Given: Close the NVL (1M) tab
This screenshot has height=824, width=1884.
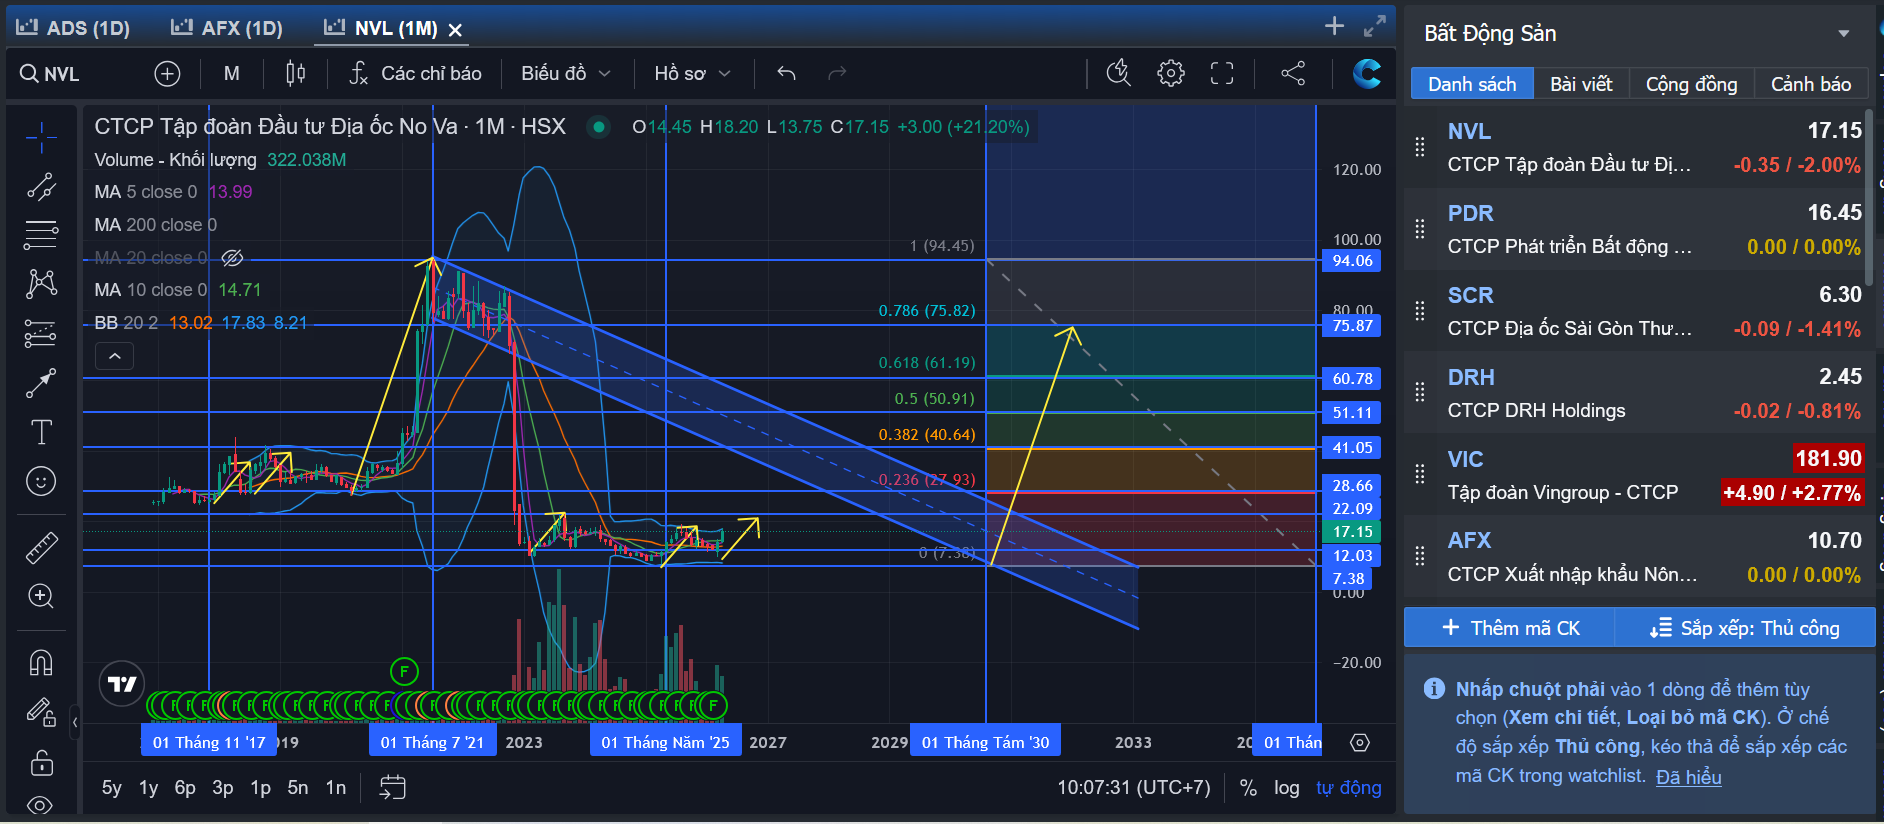Looking at the screenshot, I should (455, 30).
